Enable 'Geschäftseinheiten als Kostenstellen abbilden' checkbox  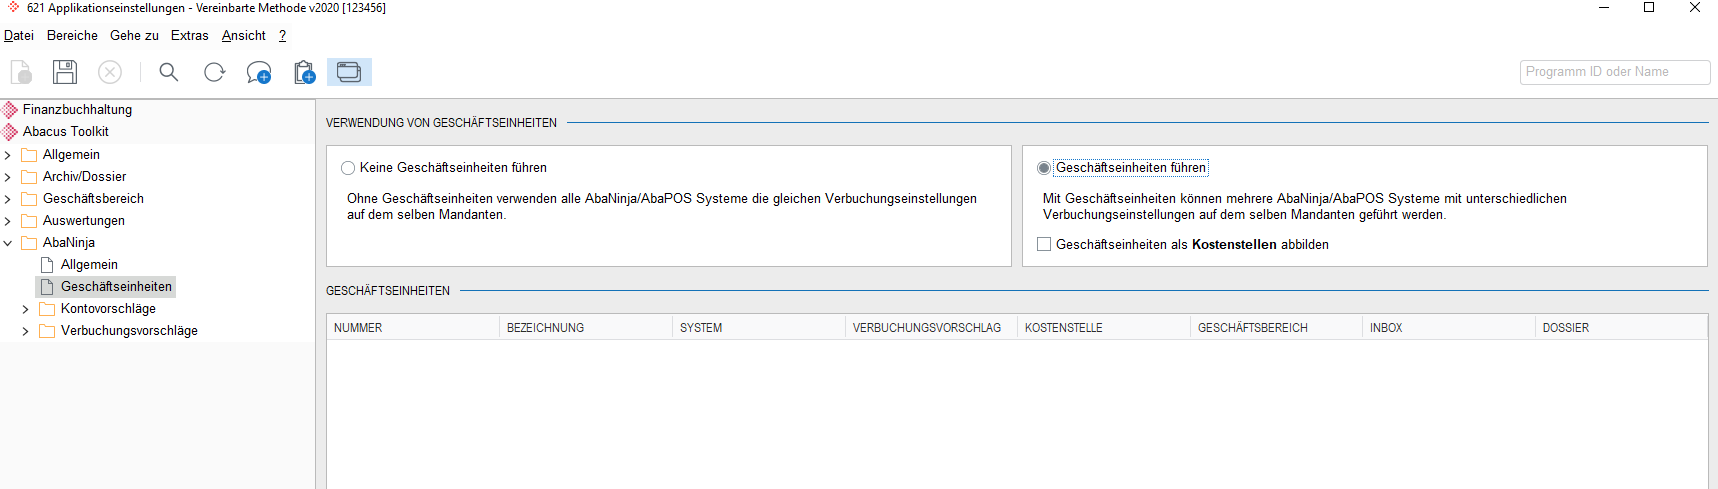coord(1044,244)
